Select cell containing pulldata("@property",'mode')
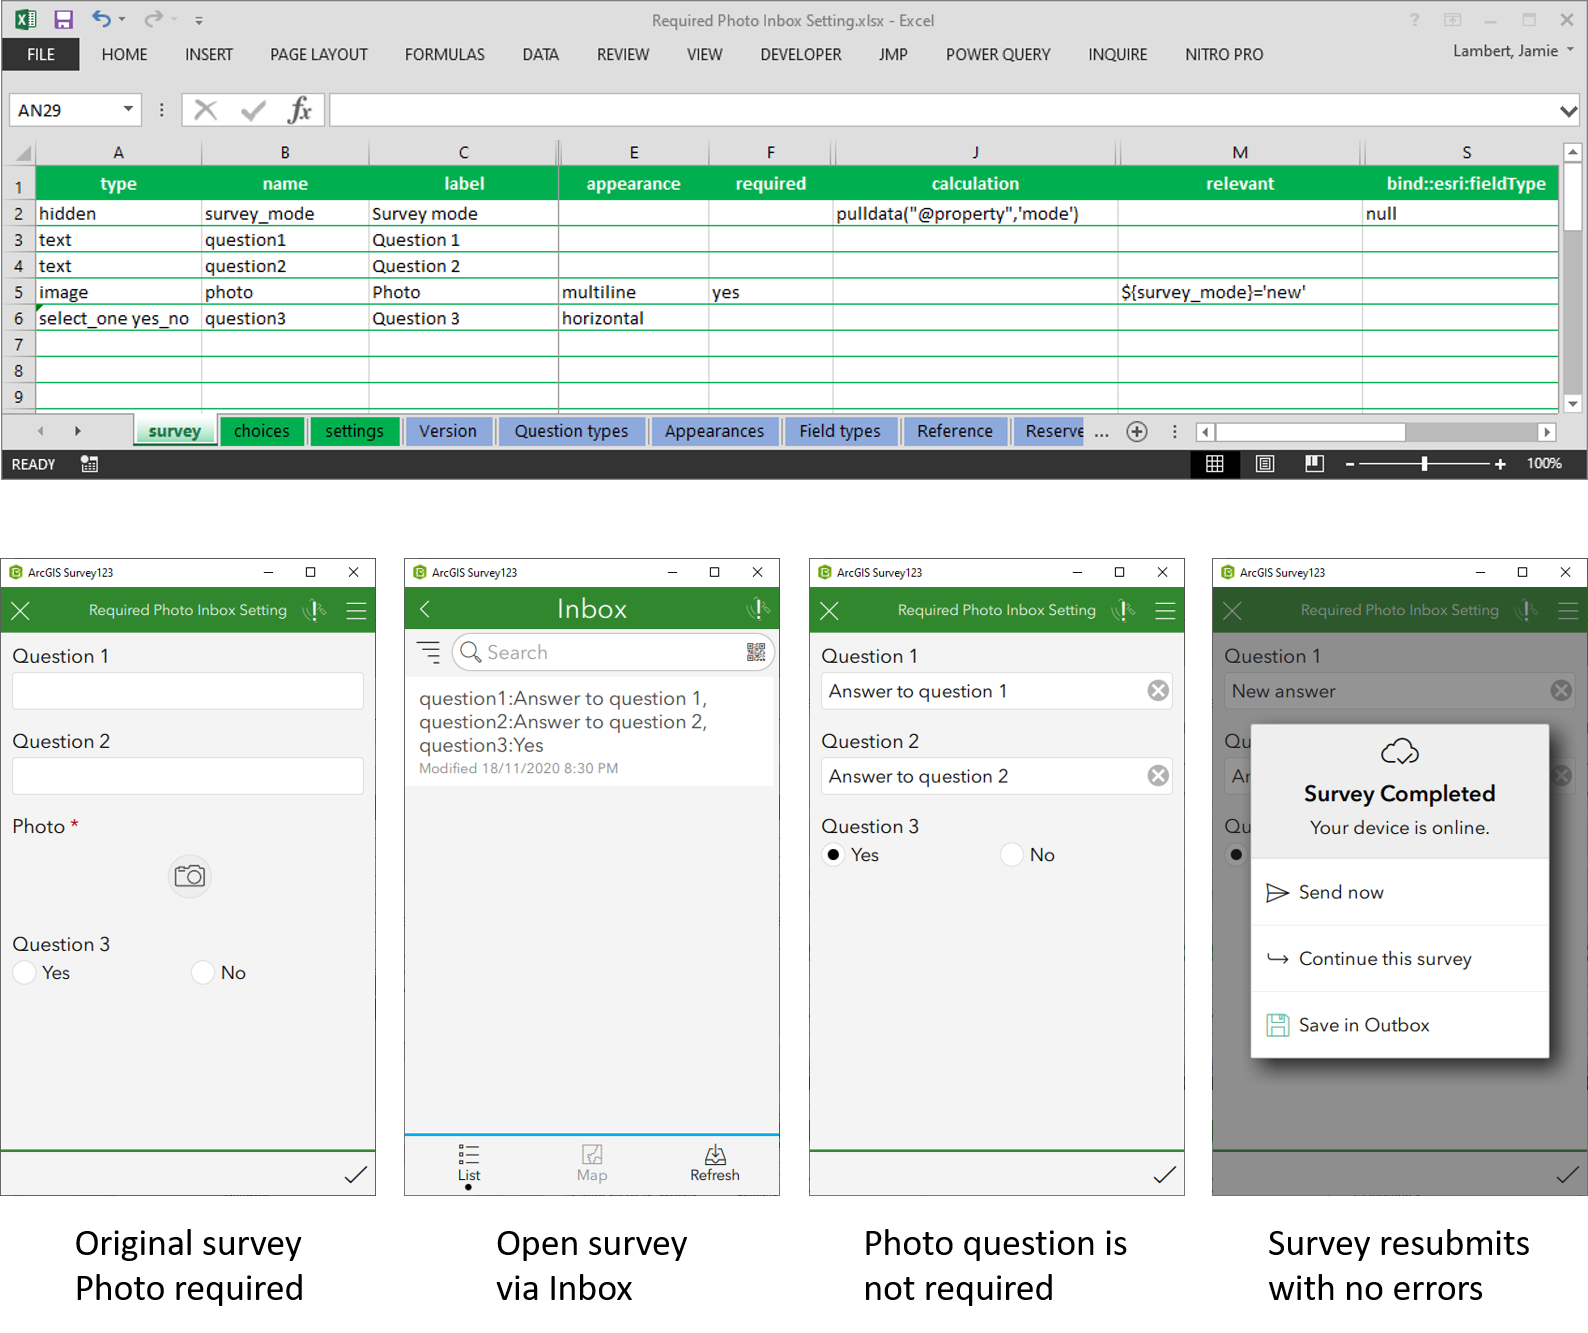Screen dimensions: 1588x1333 coord(975,213)
